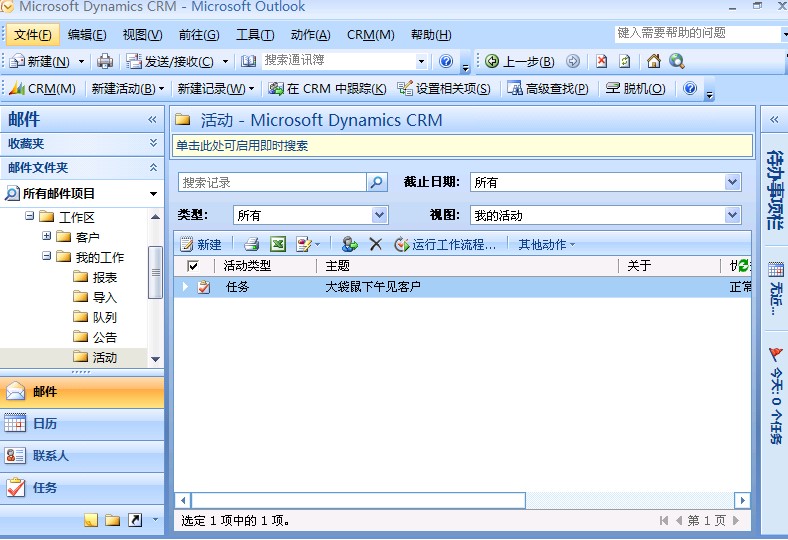This screenshot has height=540, width=788.
Task: Switch to 日历 in navigation pane
Action: click(x=45, y=424)
